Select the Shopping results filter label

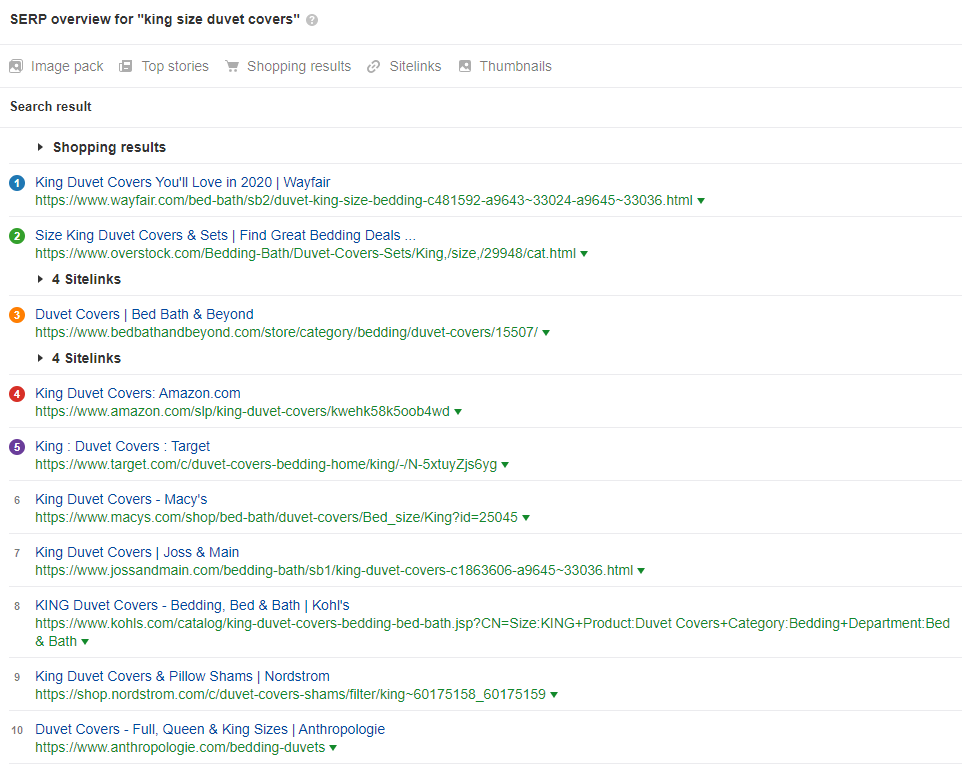299,66
